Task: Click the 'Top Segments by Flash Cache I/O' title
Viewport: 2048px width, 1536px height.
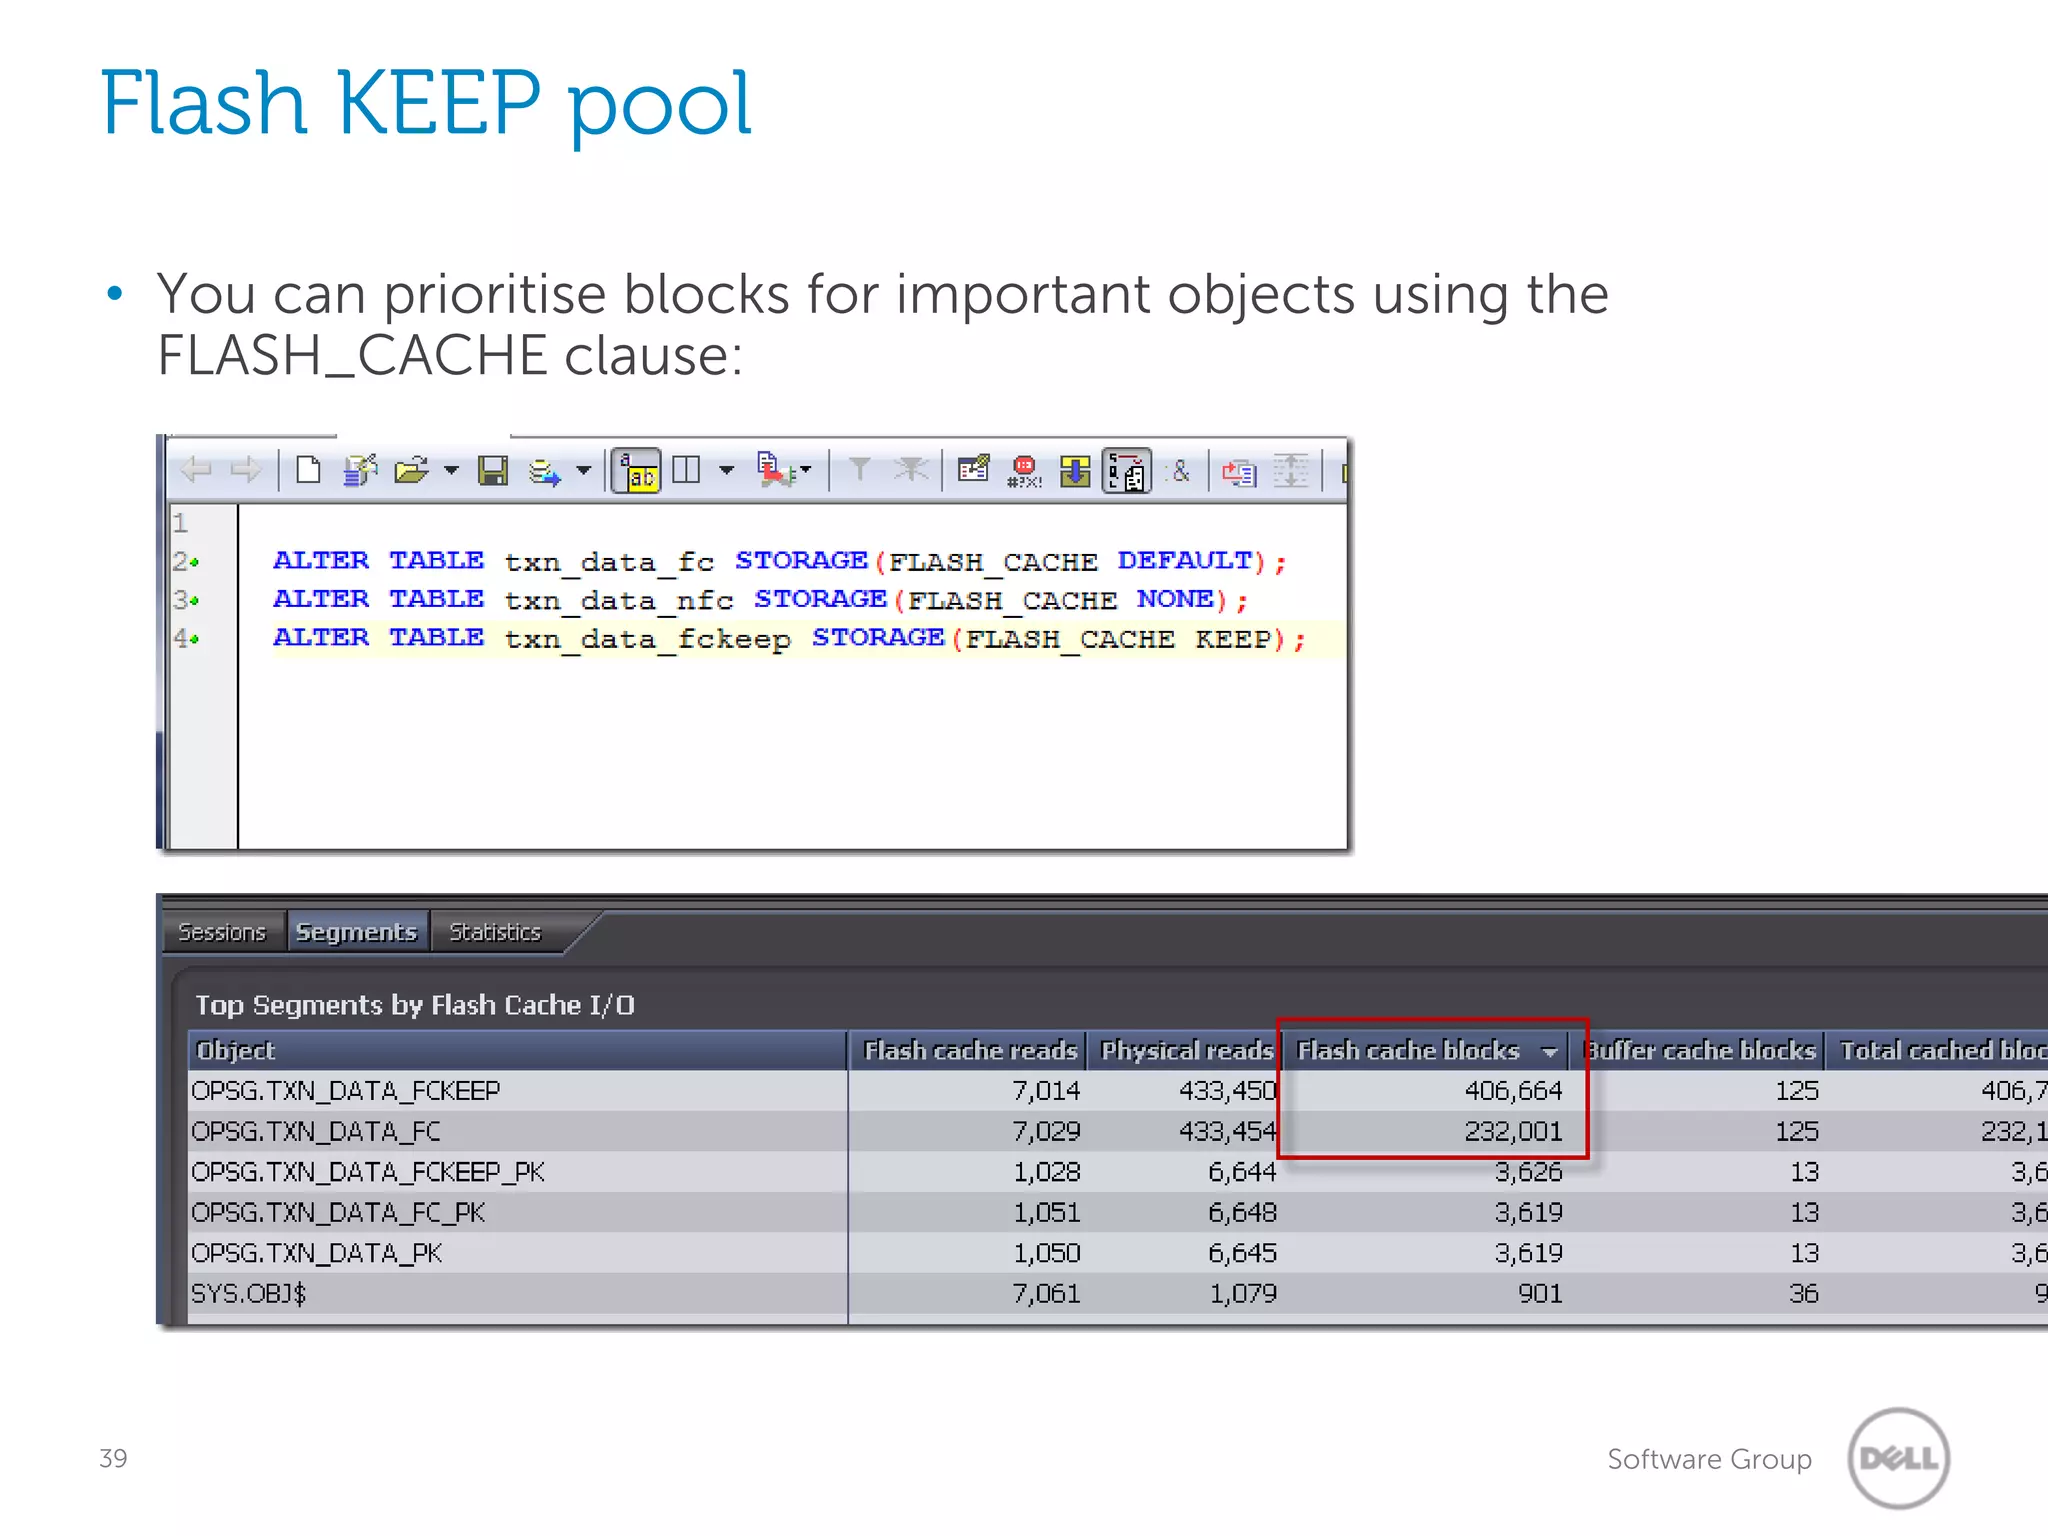Action: click(415, 1005)
